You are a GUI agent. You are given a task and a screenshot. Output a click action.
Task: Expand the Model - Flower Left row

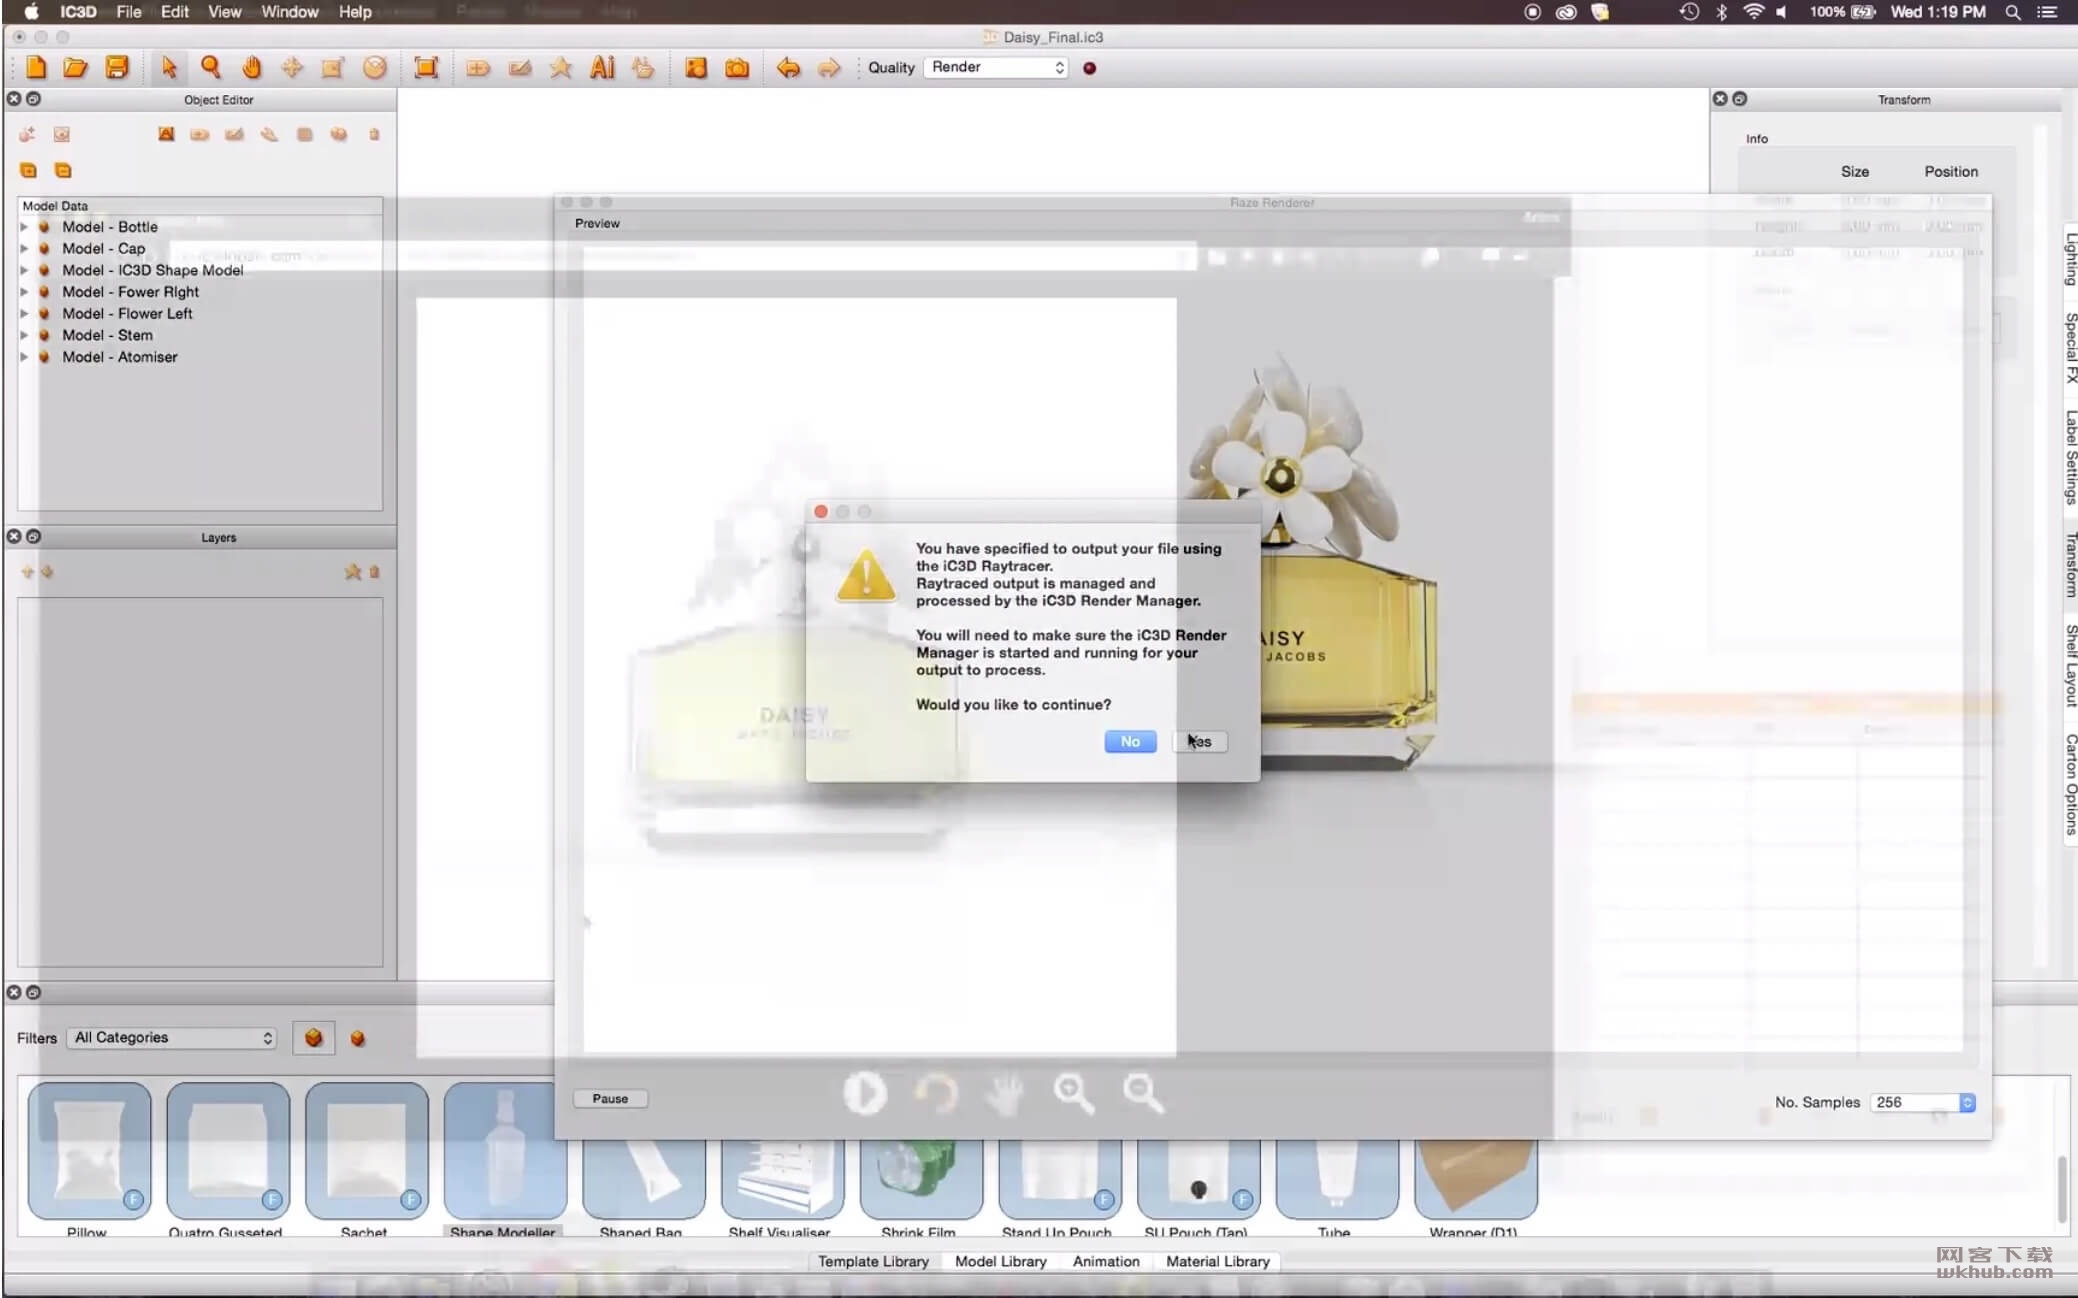24,314
